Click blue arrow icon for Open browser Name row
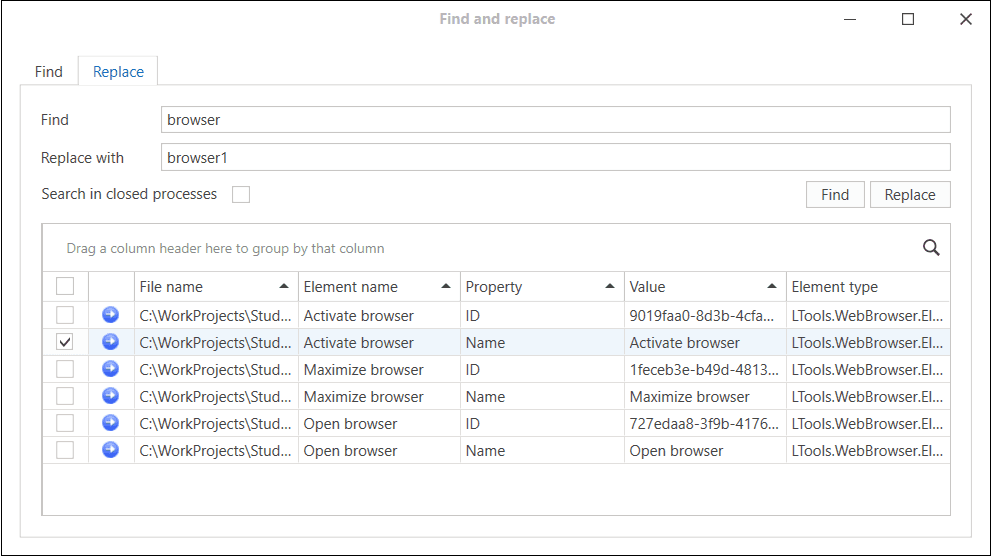 pos(111,450)
